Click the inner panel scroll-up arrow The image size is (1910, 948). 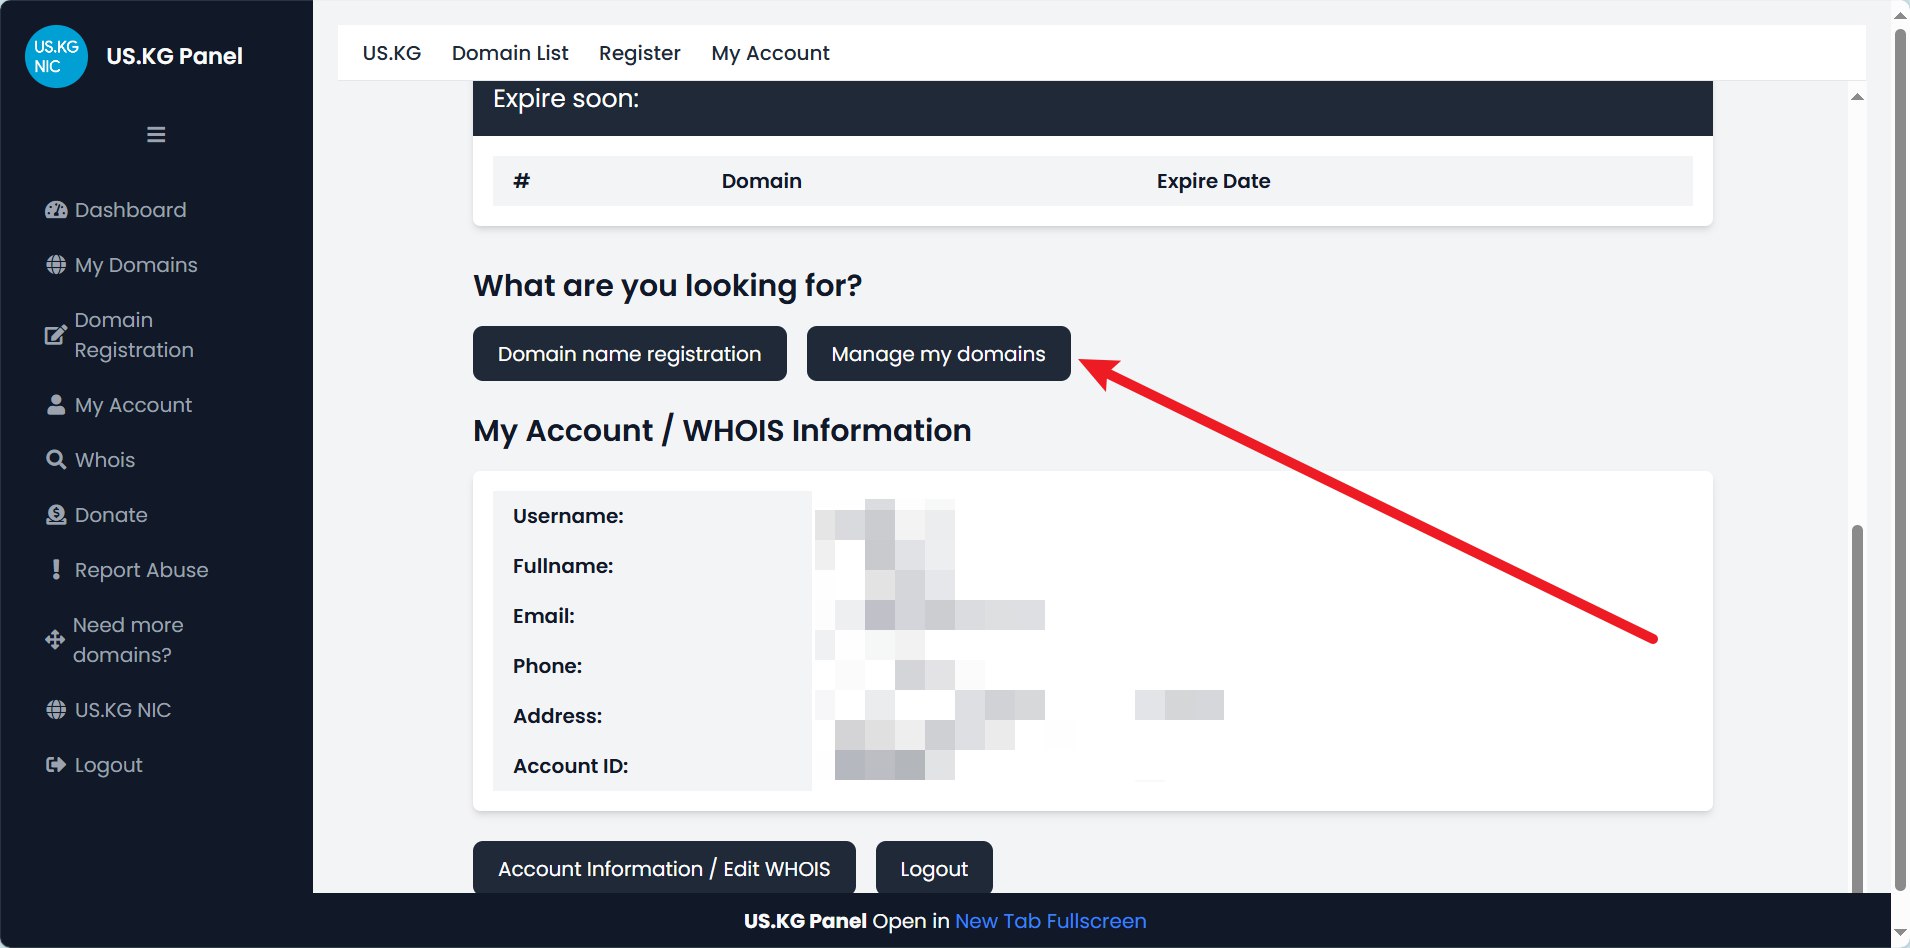1857,97
